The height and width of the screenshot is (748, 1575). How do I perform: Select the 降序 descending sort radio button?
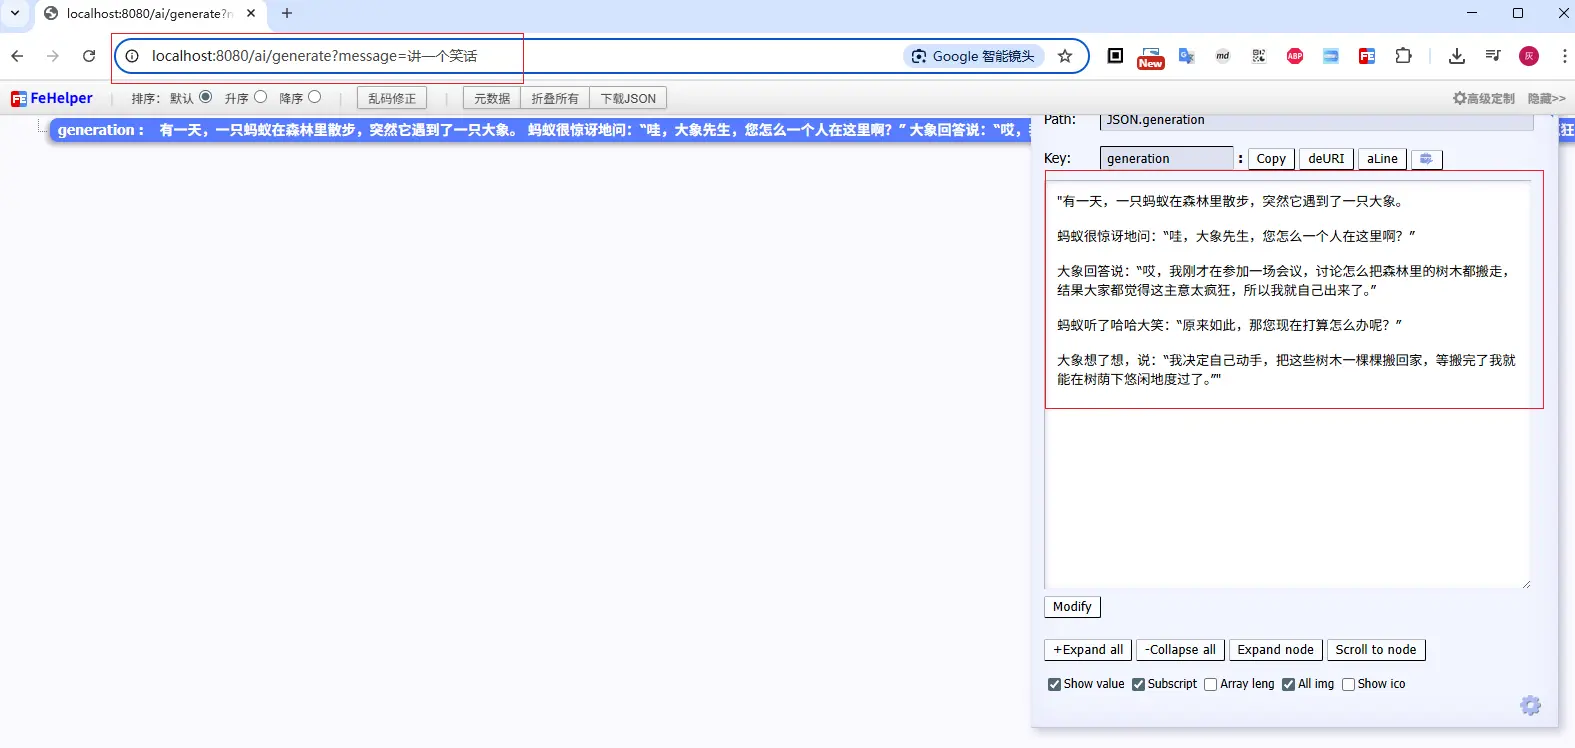(314, 97)
